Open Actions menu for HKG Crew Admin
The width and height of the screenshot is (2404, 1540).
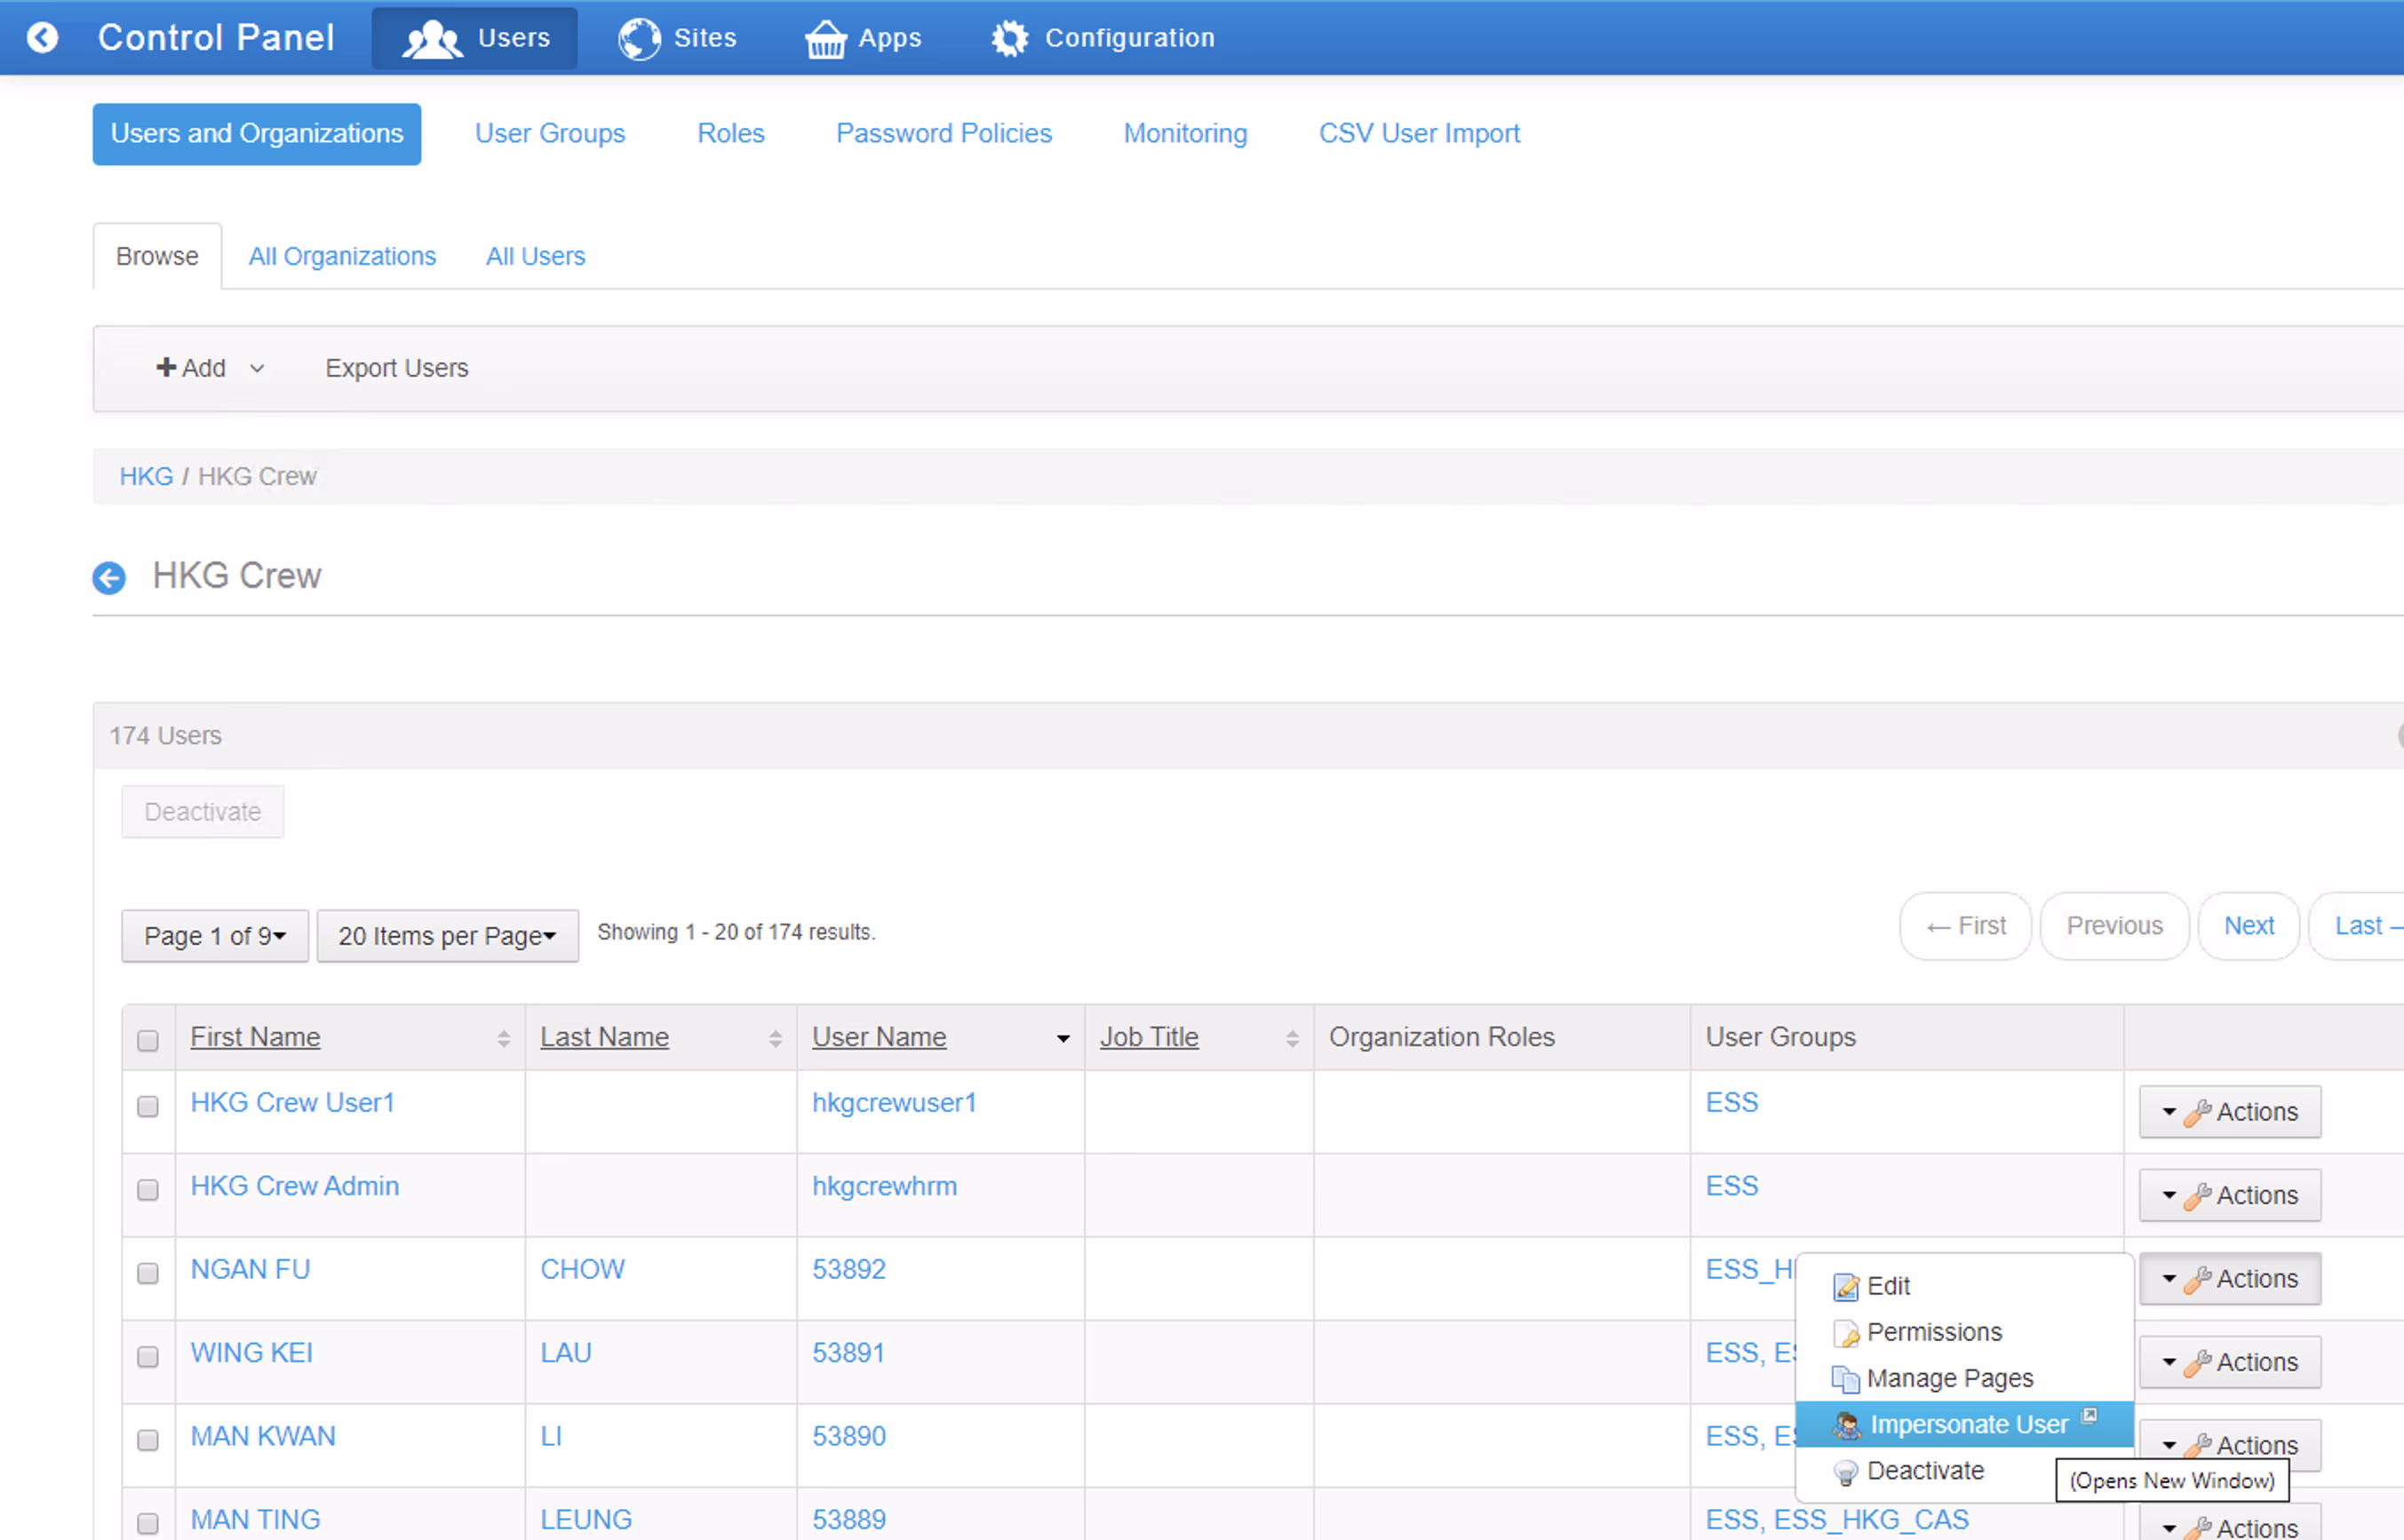tap(2230, 1195)
